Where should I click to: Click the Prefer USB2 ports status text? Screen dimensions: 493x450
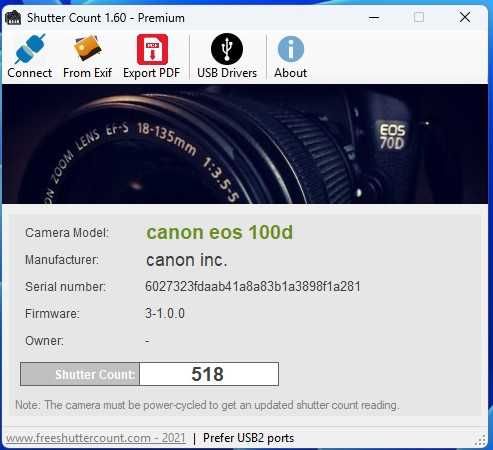[248, 438]
